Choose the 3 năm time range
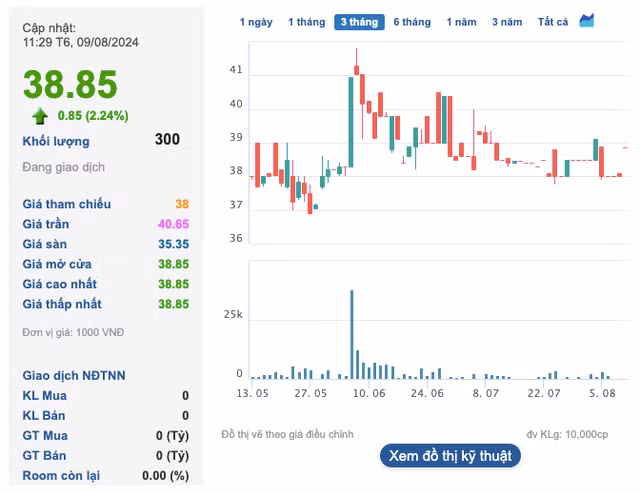 click(507, 22)
